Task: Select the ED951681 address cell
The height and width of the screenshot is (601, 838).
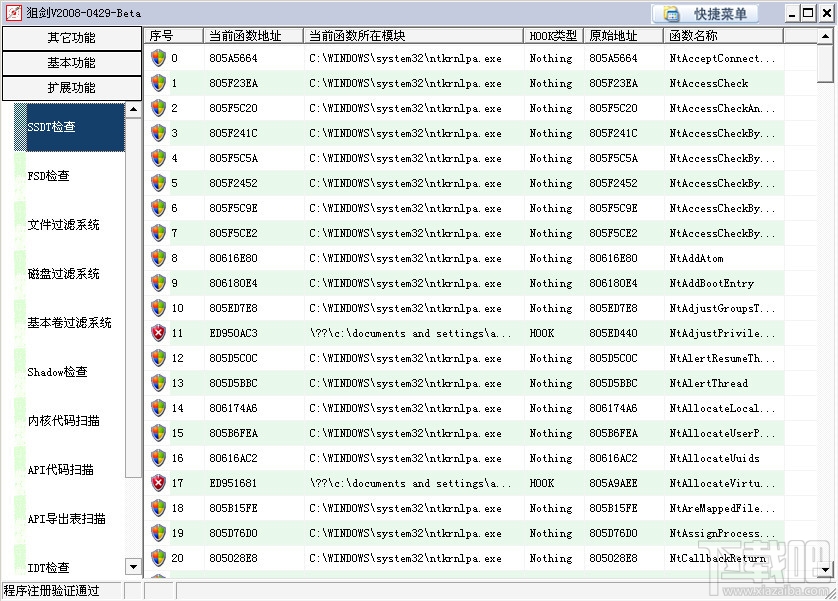Action: 234,483
